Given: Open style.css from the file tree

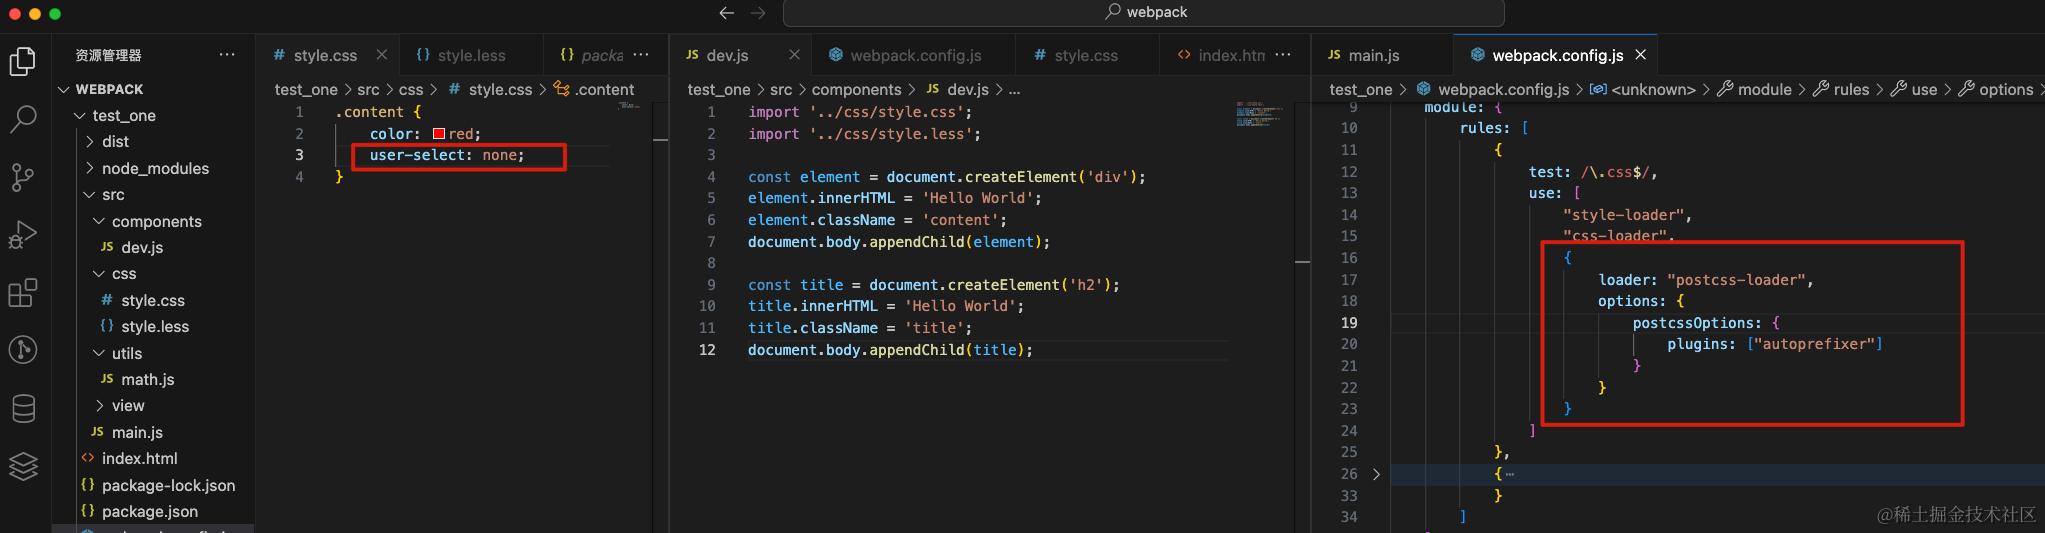Looking at the screenshot, I should 153,300.
